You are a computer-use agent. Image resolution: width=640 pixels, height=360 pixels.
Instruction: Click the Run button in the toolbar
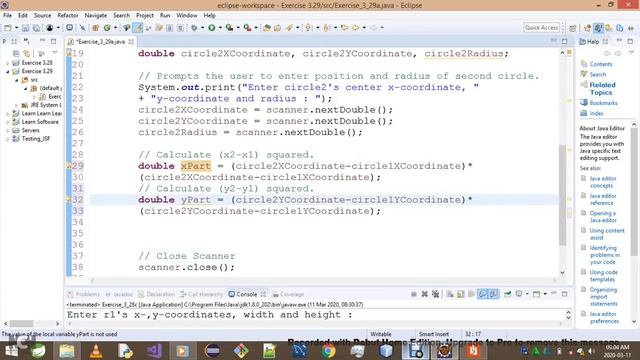[x=211, y=28]
